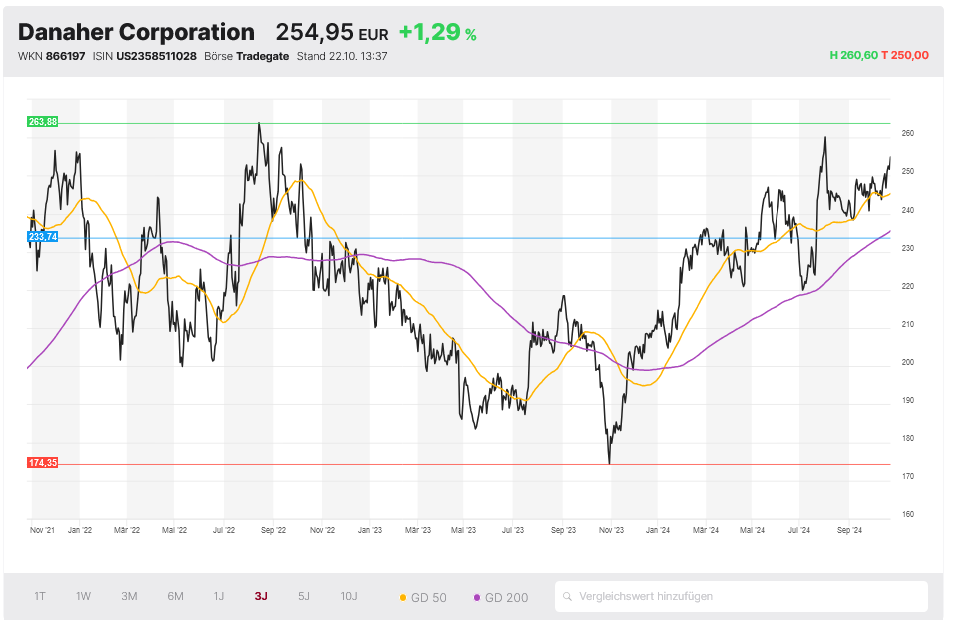The image size is (956, 629).
Task: Click the daily high H 260,60
Action: 854,55
